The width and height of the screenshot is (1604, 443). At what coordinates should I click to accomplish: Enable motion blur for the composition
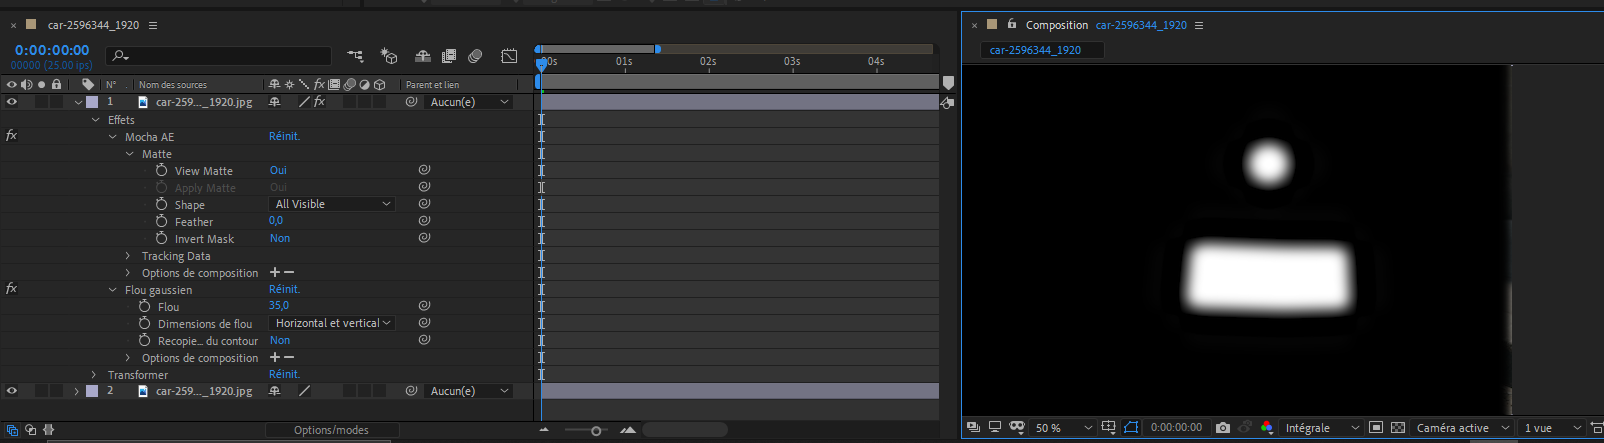[x=475, y=57]
